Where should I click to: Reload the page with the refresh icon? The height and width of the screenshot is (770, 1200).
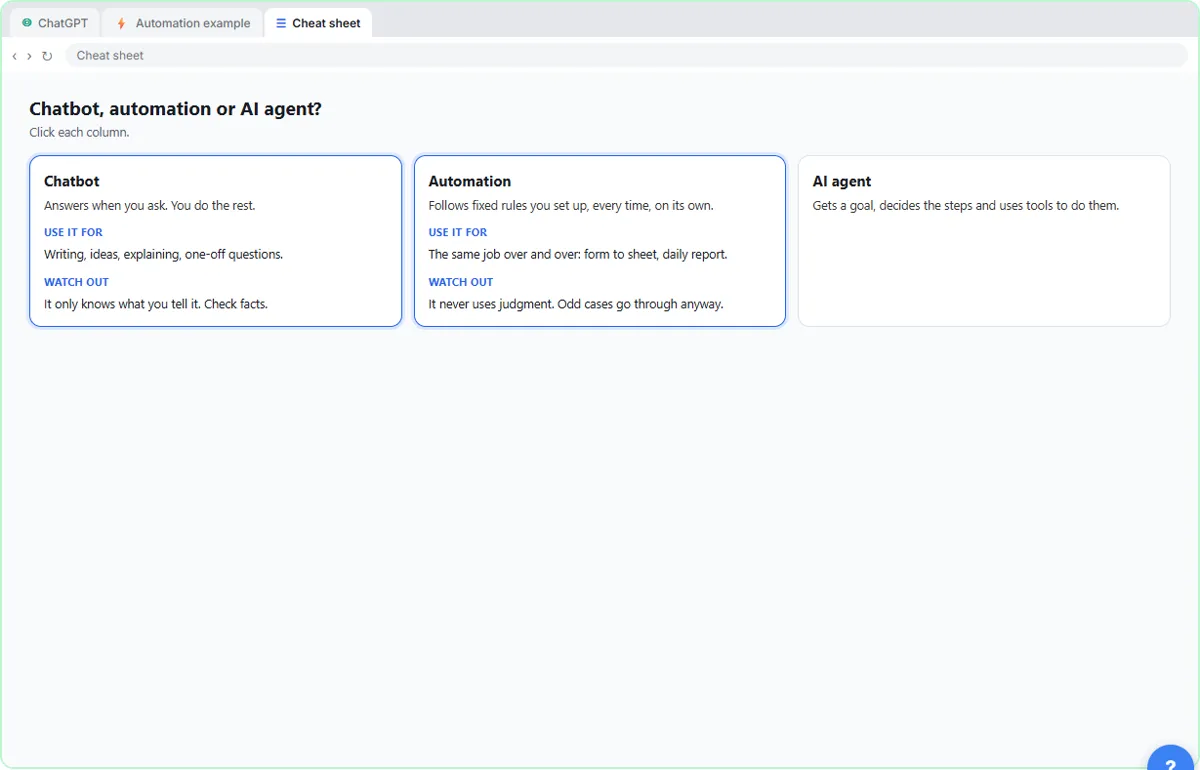pyautogui.click(x=47, y=56)
